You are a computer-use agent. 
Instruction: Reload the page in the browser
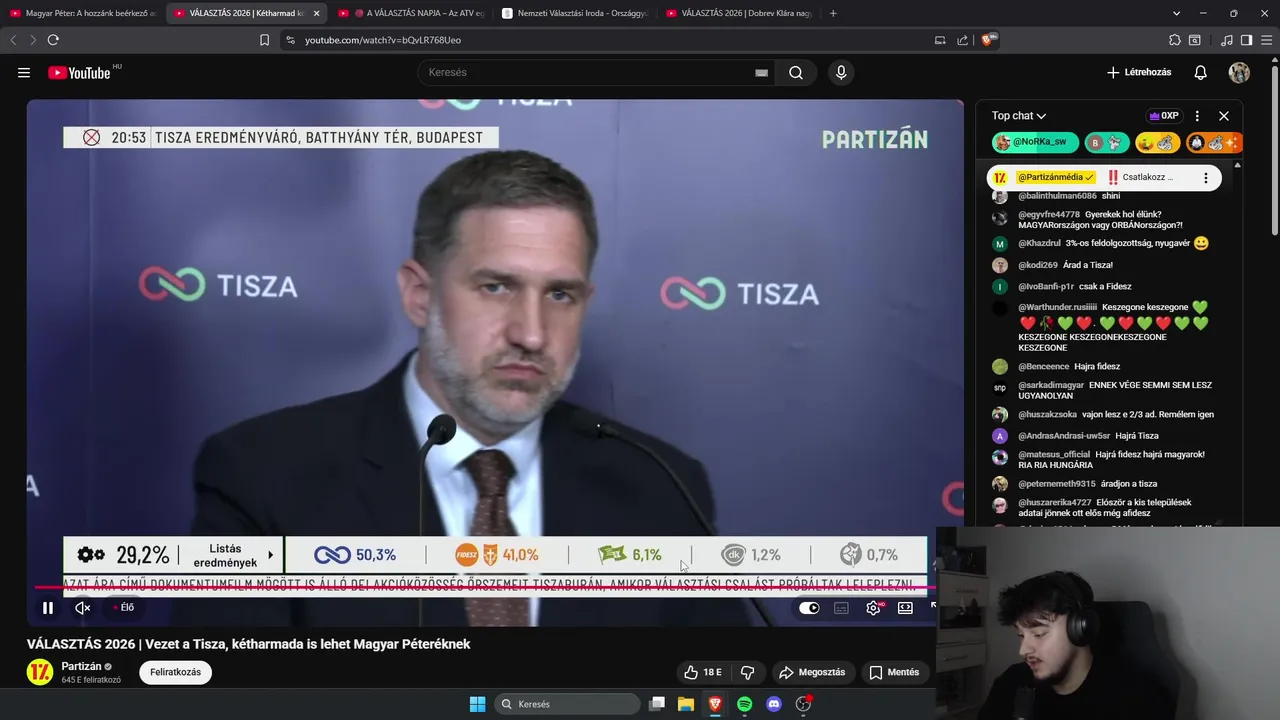[53, 40]
